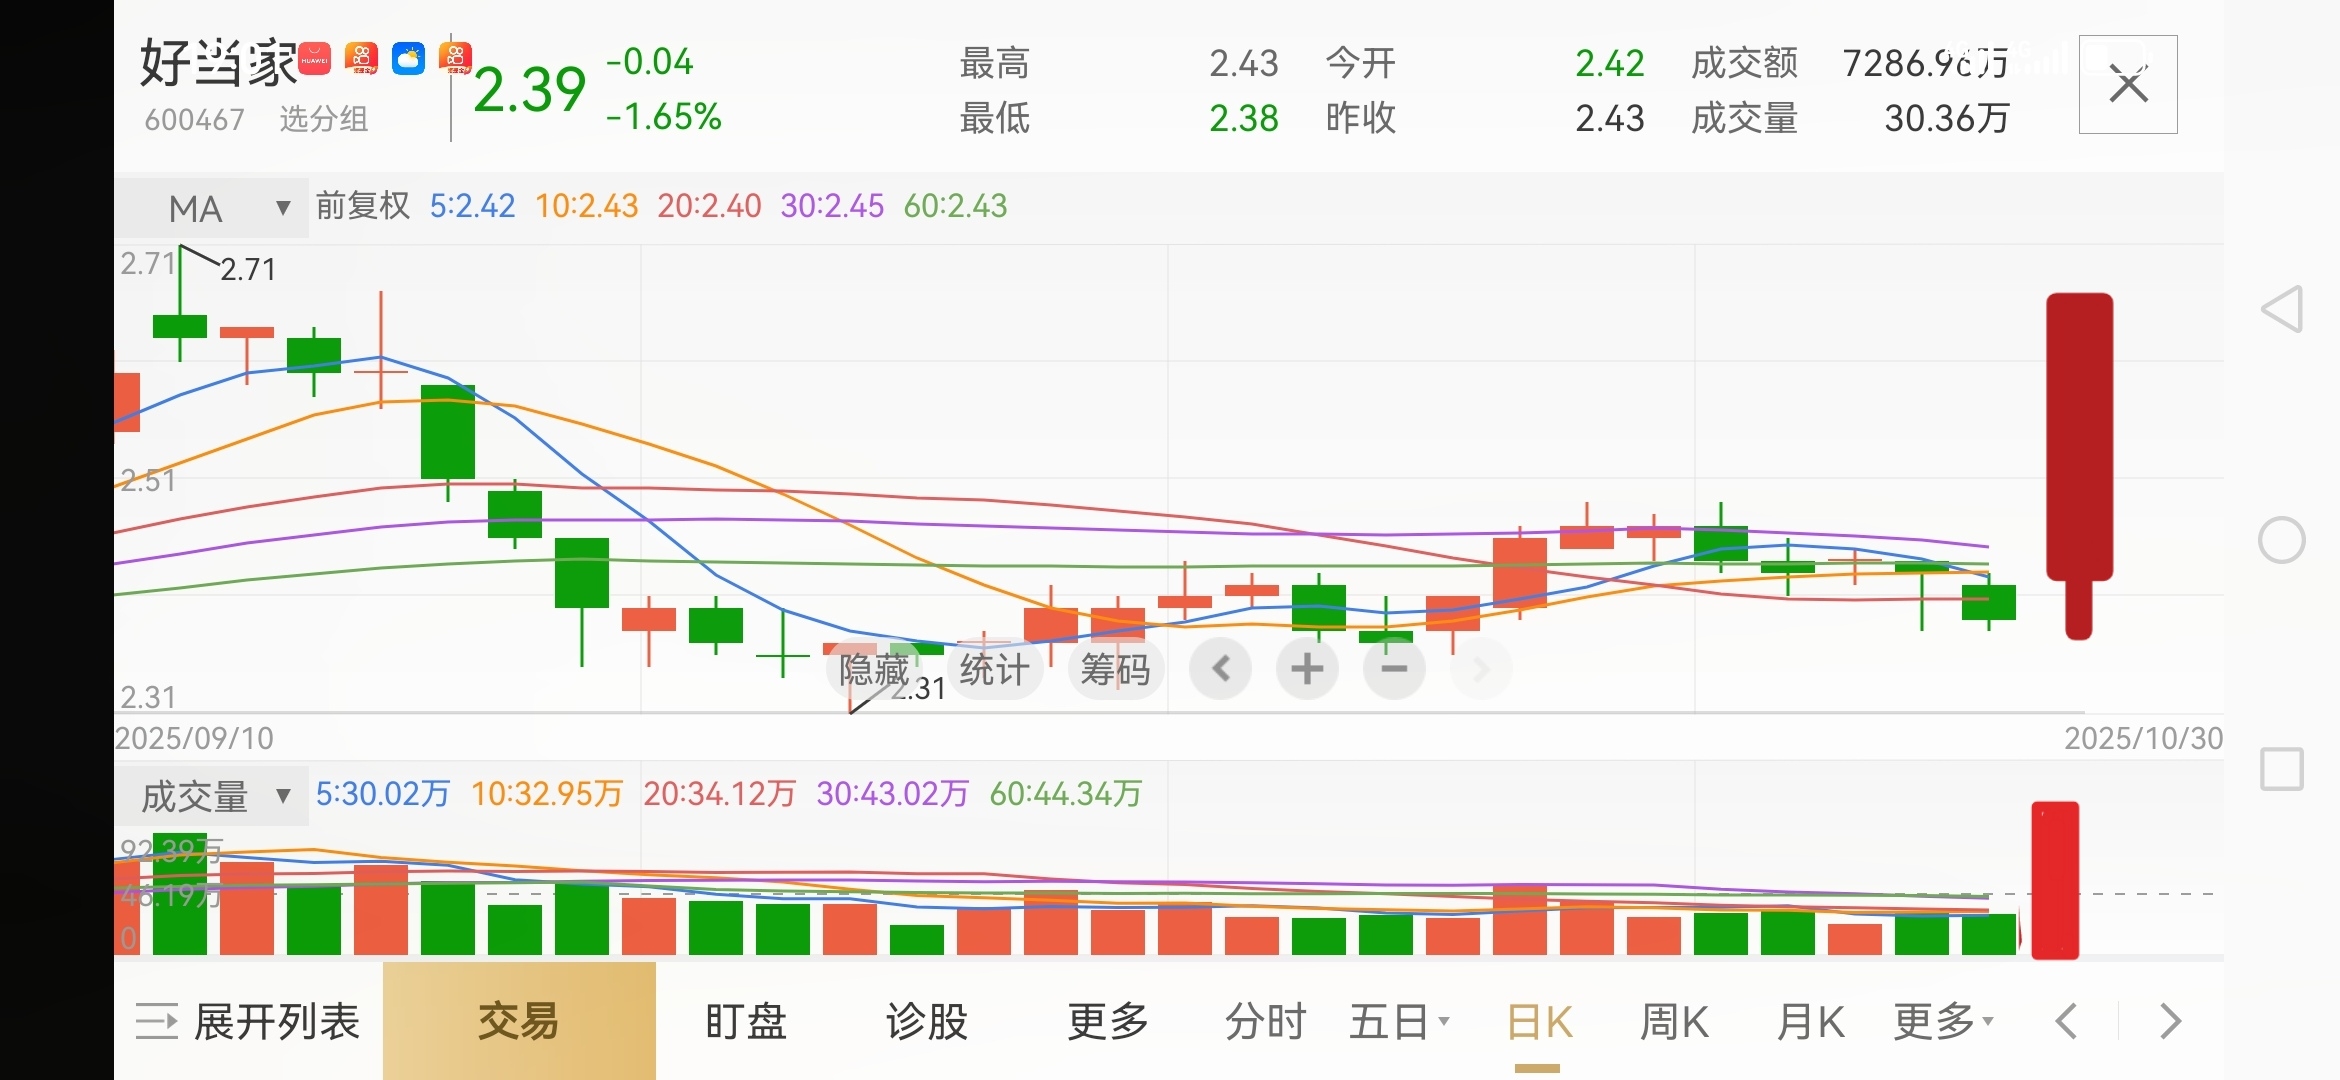Toggle 筹码 chip distribution view

(x=1115, y=669)
